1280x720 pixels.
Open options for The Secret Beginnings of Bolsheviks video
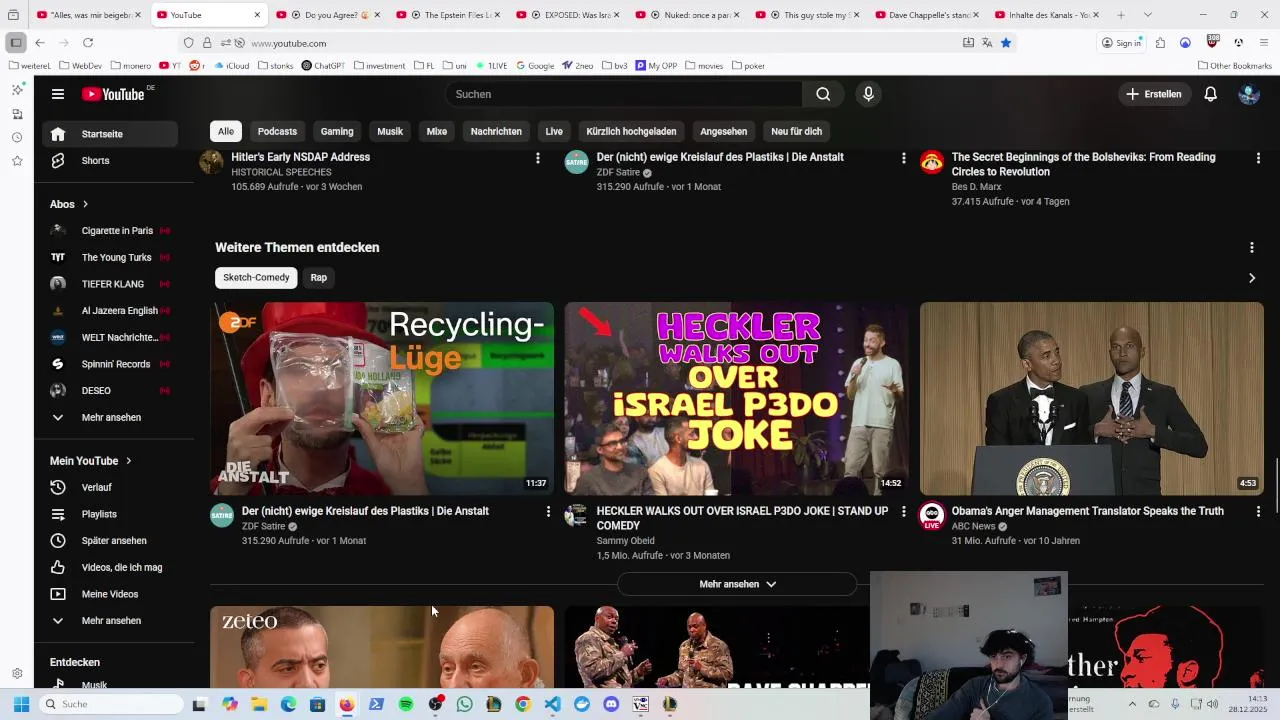[1258, 158]
